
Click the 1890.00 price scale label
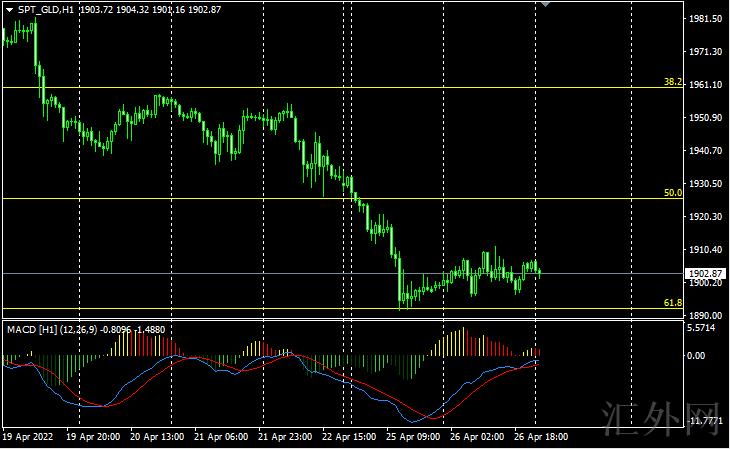point(706,316)
